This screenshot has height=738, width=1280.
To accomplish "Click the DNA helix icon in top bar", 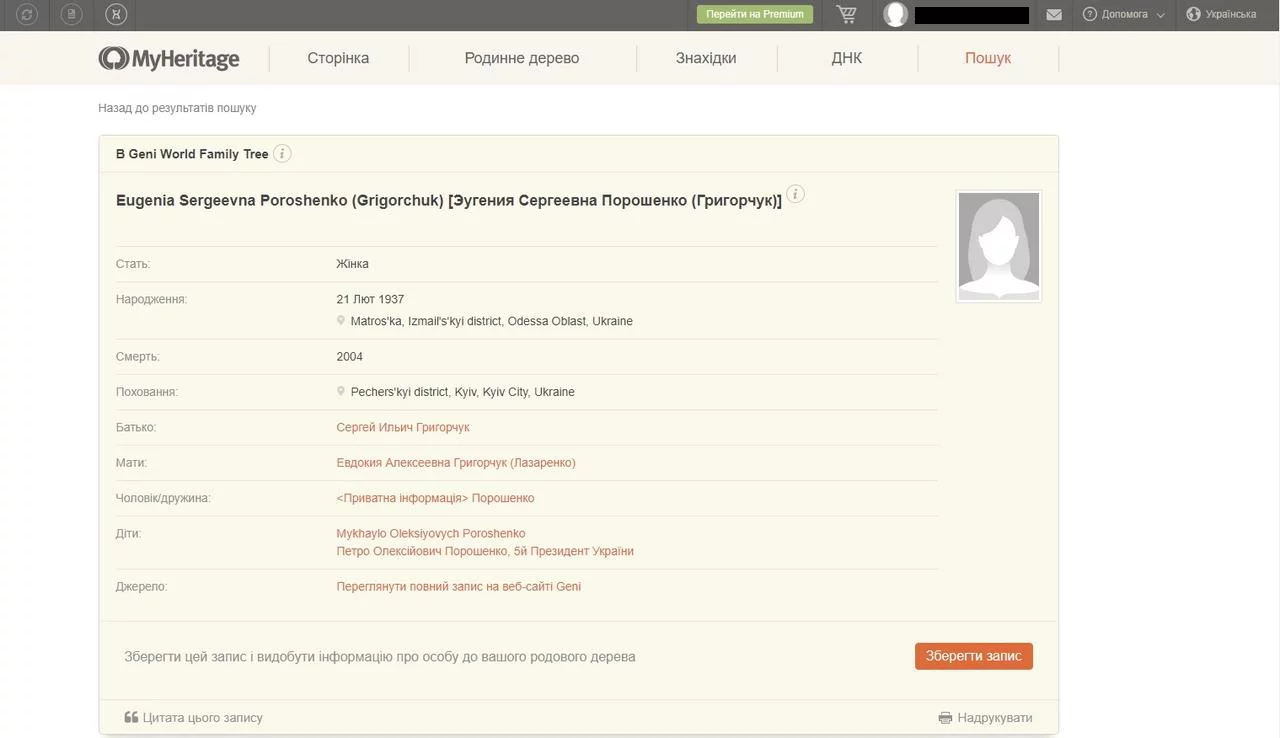I will click(x=116, y=14).
